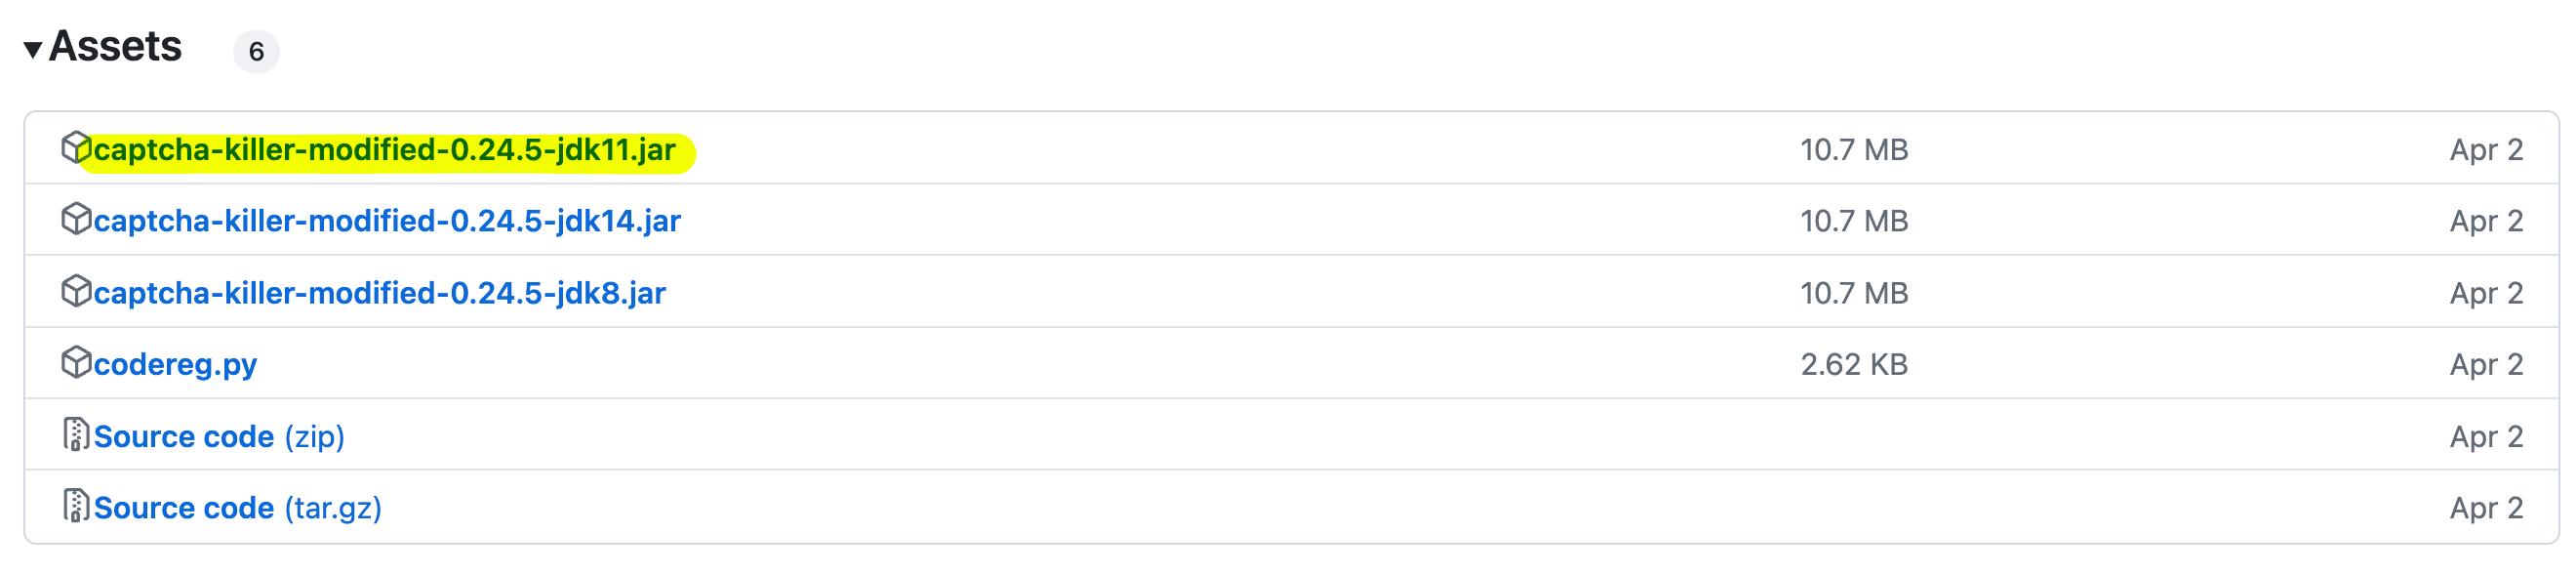The width and height of the screenshot is (2576, 574).
Task: Click the 10.7 MB size of jdk11.jar
Action: (x=1854, y=150)
